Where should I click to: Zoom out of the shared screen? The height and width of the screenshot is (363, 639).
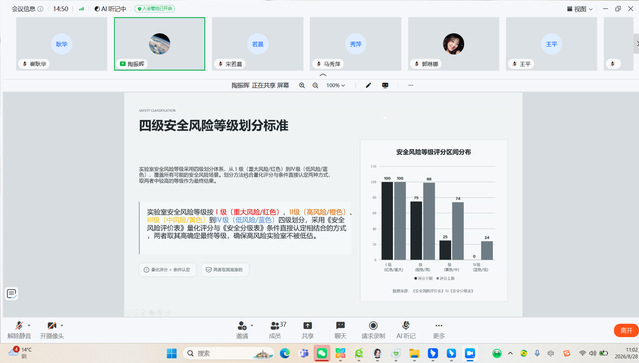(315, 86)
